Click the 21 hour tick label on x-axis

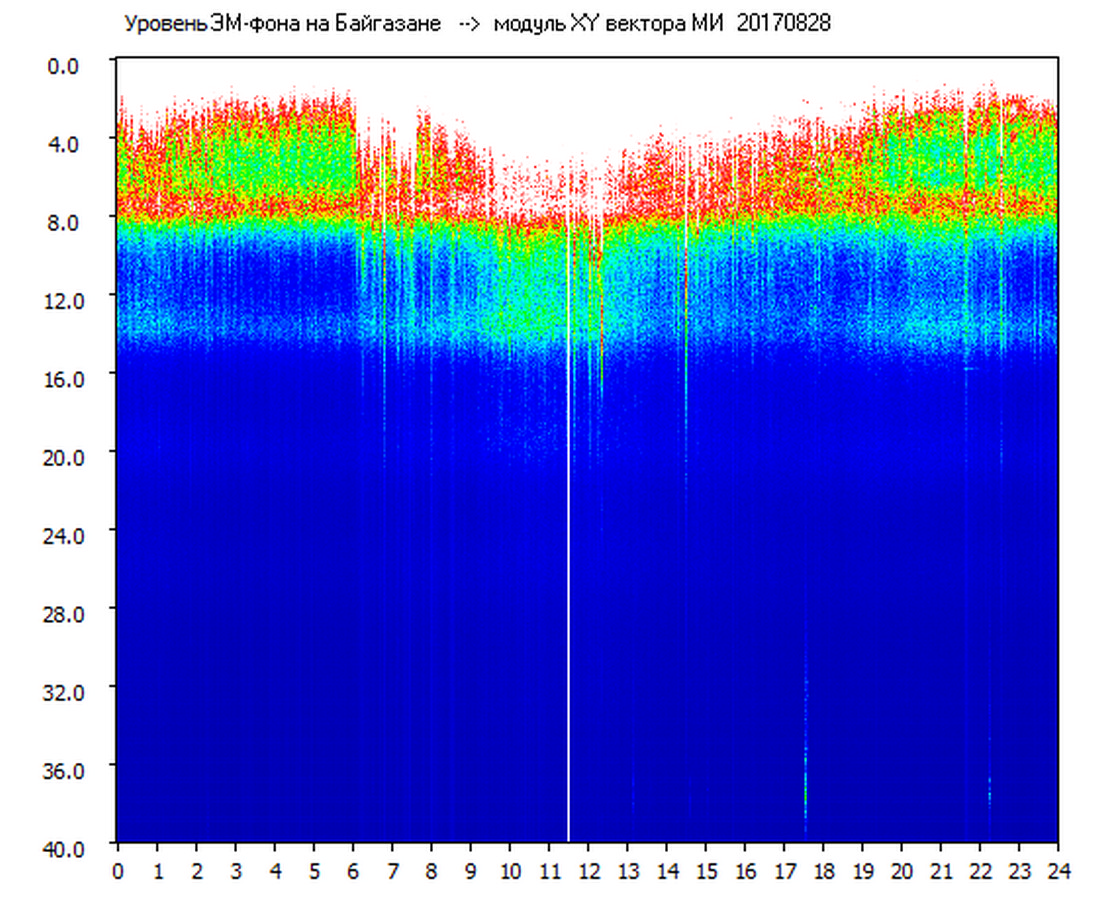941,871
